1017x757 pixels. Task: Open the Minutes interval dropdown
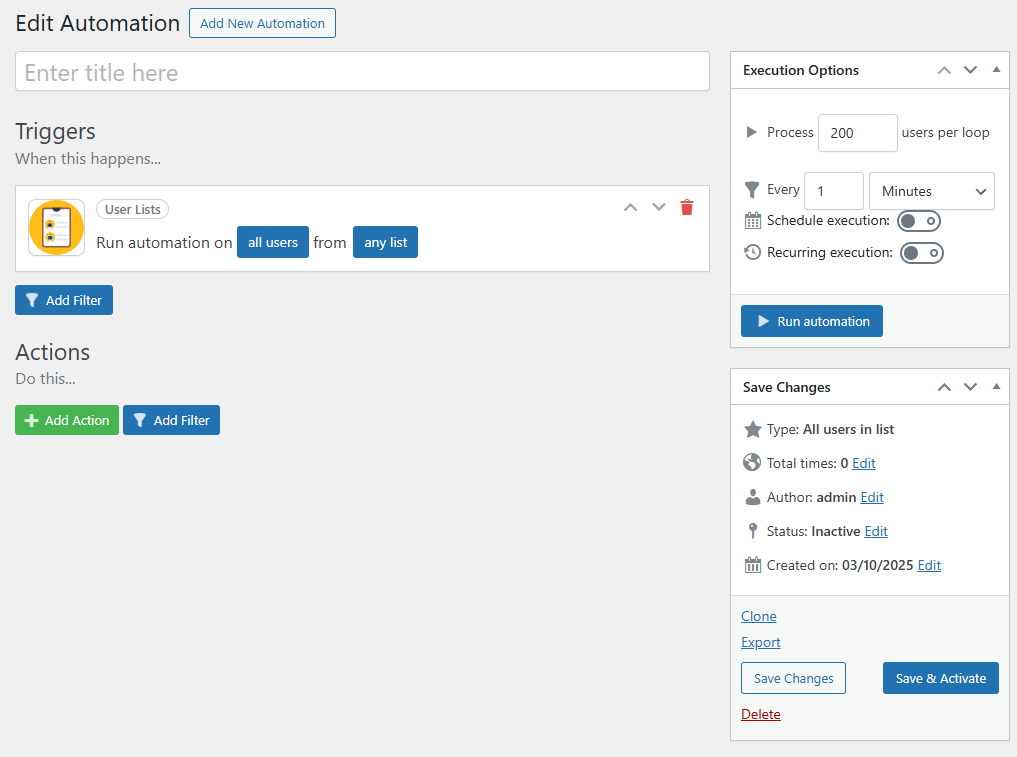click(932, 191)
